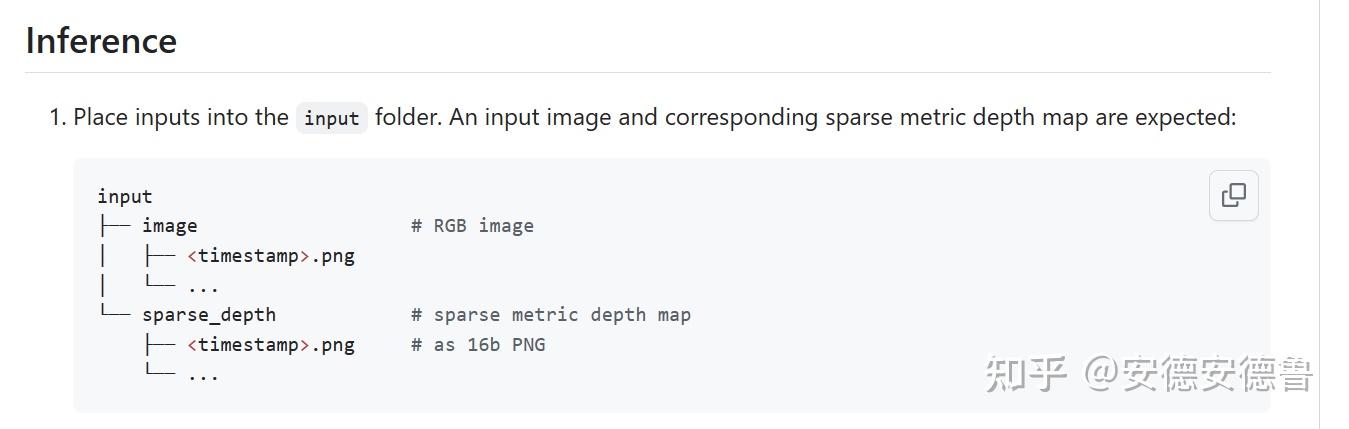Click 'Place inputs into the' sentence start

click(180, 118)
